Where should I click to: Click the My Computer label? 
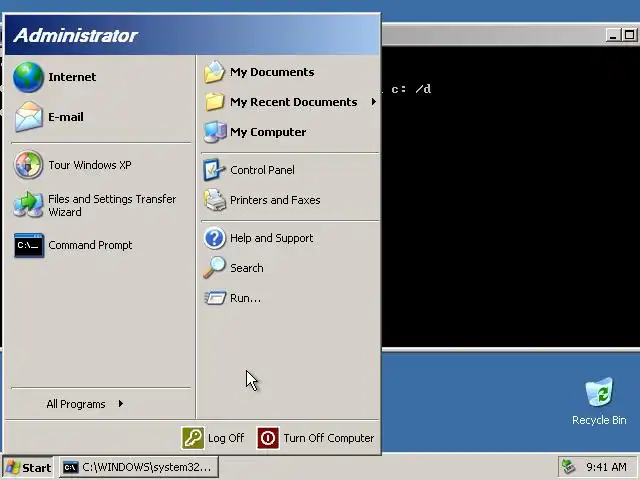point(268,132)
